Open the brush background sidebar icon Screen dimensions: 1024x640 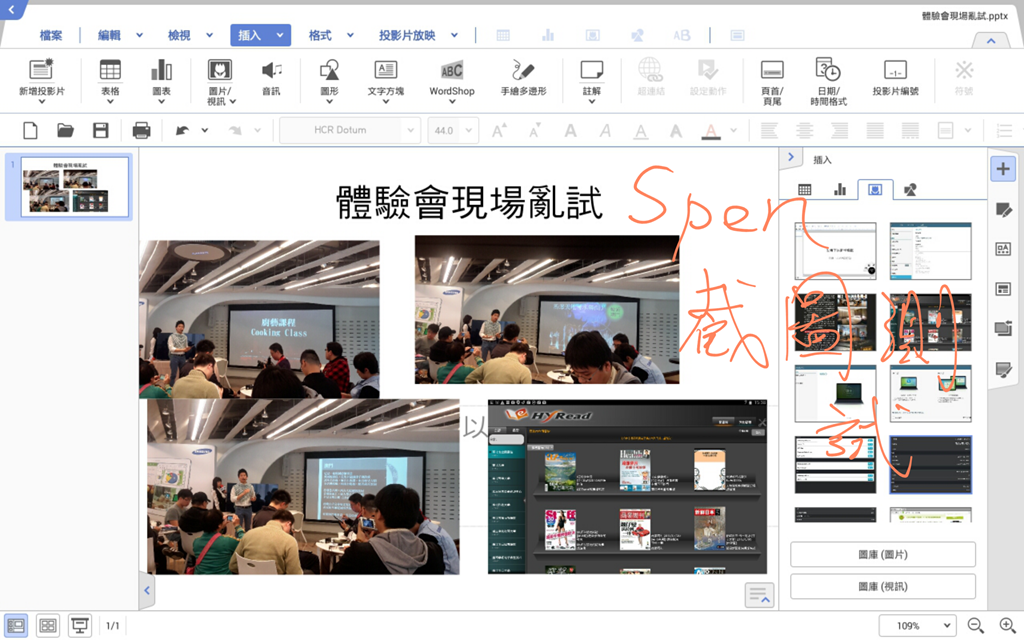pyautogui.click(x=1003, y=370)
